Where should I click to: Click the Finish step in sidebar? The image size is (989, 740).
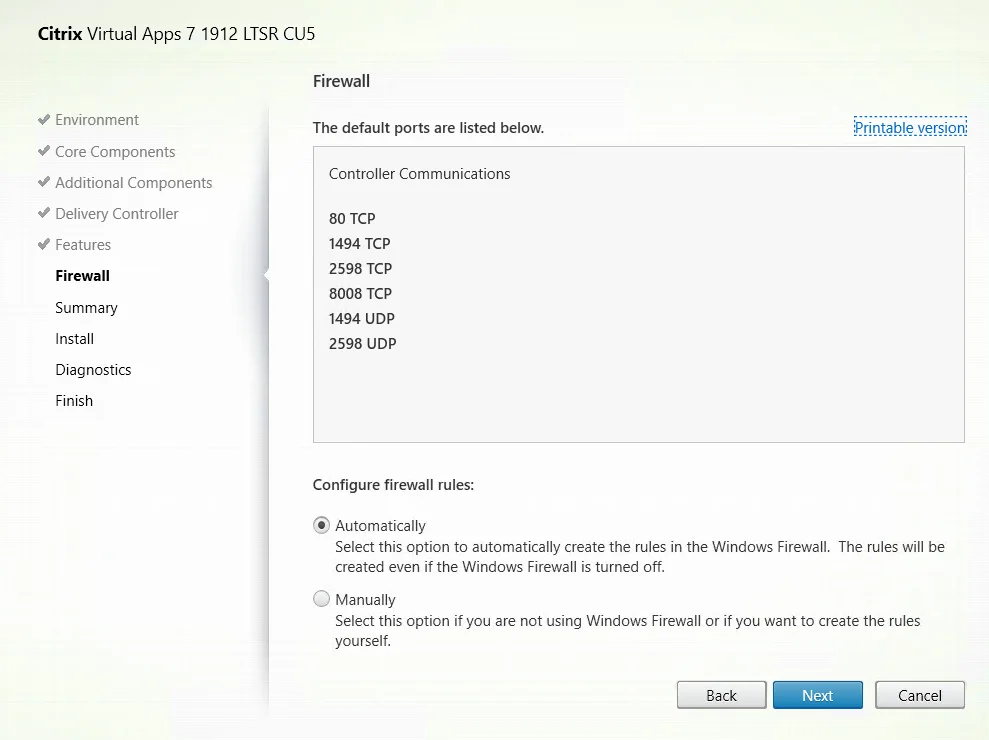click(x=74, y=401)
